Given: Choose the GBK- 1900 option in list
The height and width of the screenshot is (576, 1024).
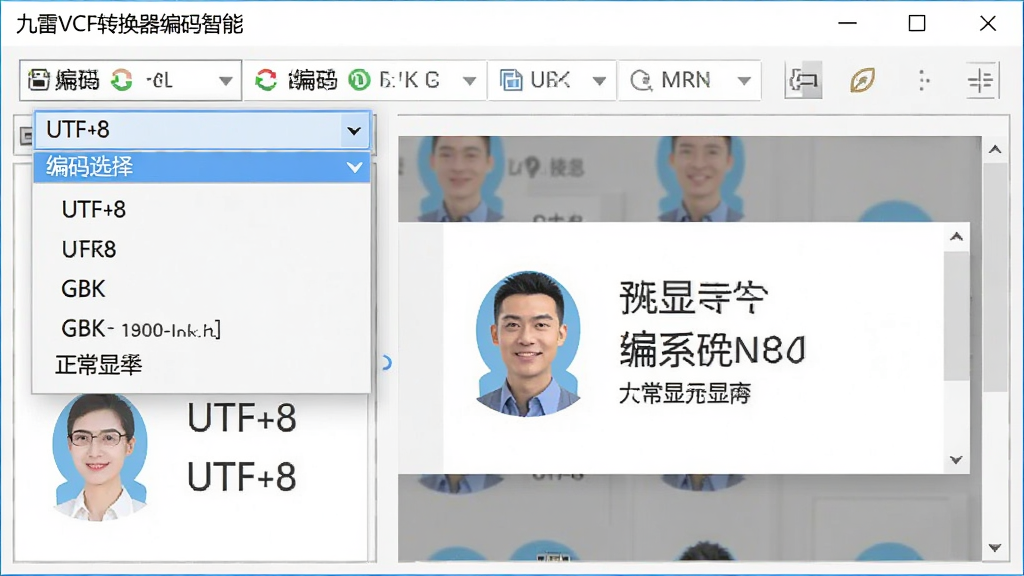Looking at the screenshot, I should tap(141, 328).
